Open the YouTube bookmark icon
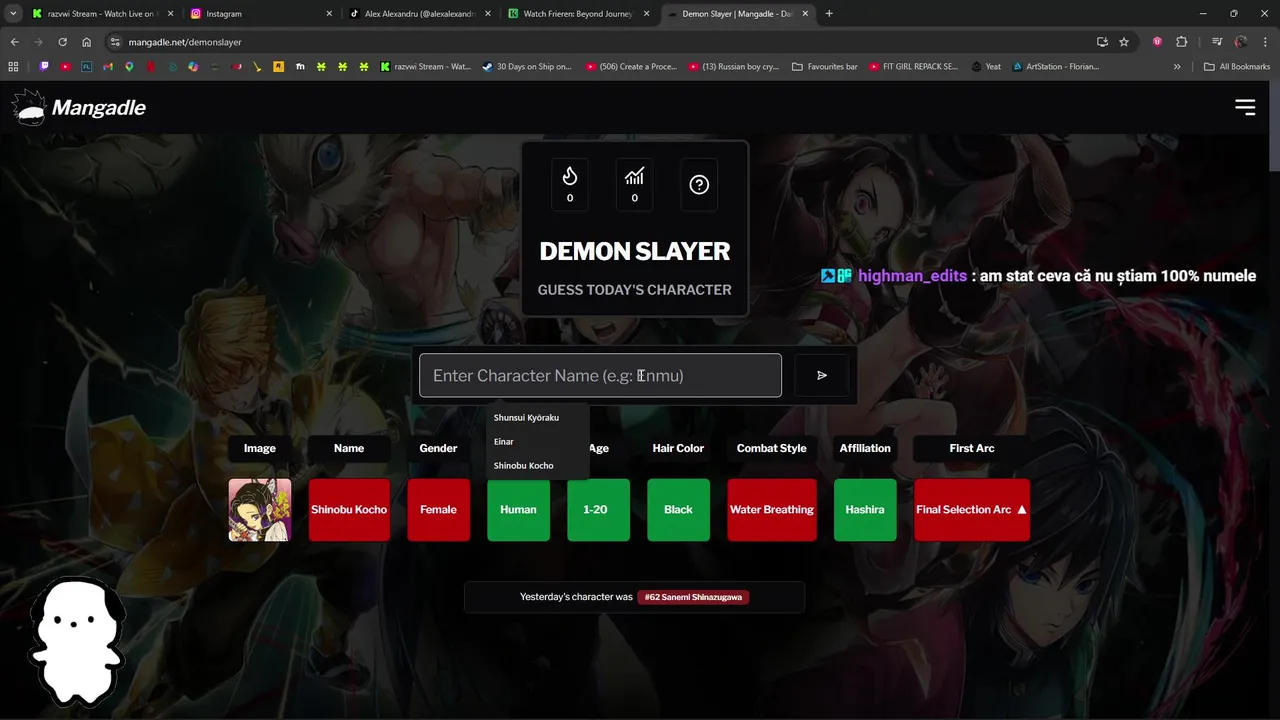This screenshot has width=1280, height=720. pos(65,67)
